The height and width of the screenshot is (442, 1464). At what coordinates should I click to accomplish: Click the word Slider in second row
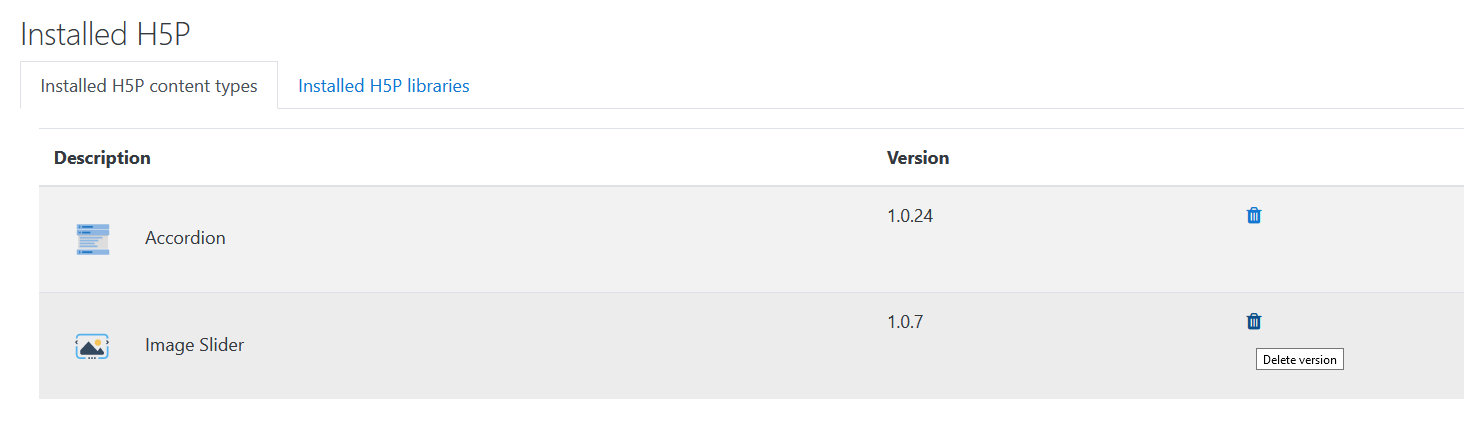pyautogui.click(x=221, y=345)
